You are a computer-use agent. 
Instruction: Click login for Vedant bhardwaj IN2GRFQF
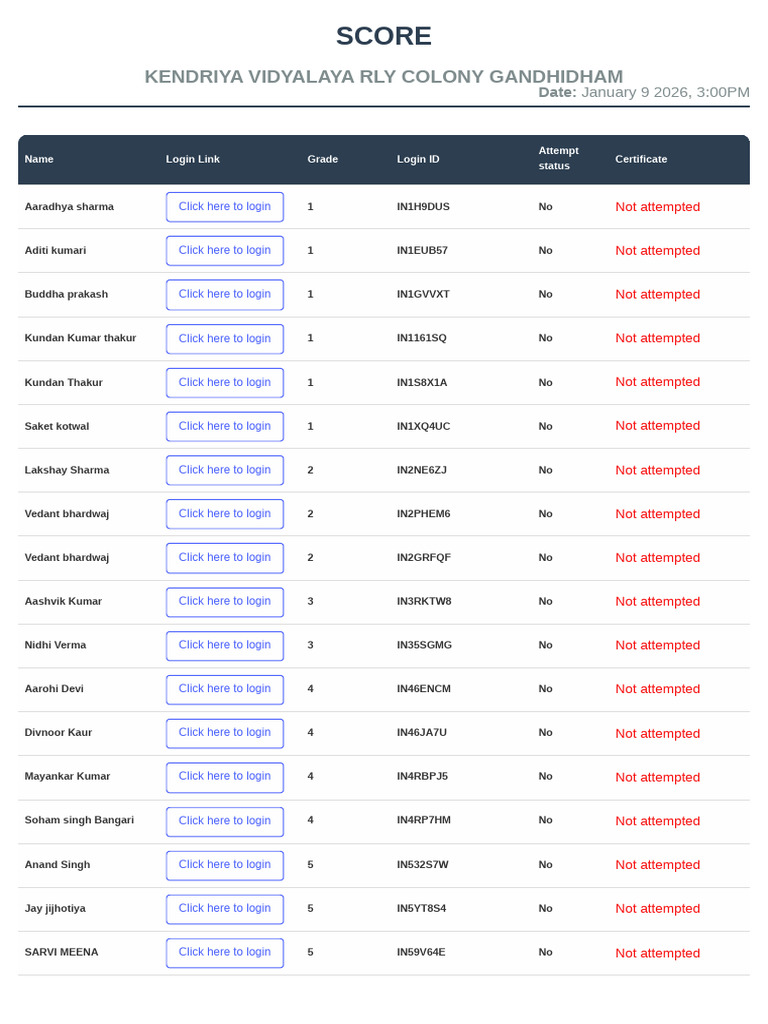pos(225,558)
